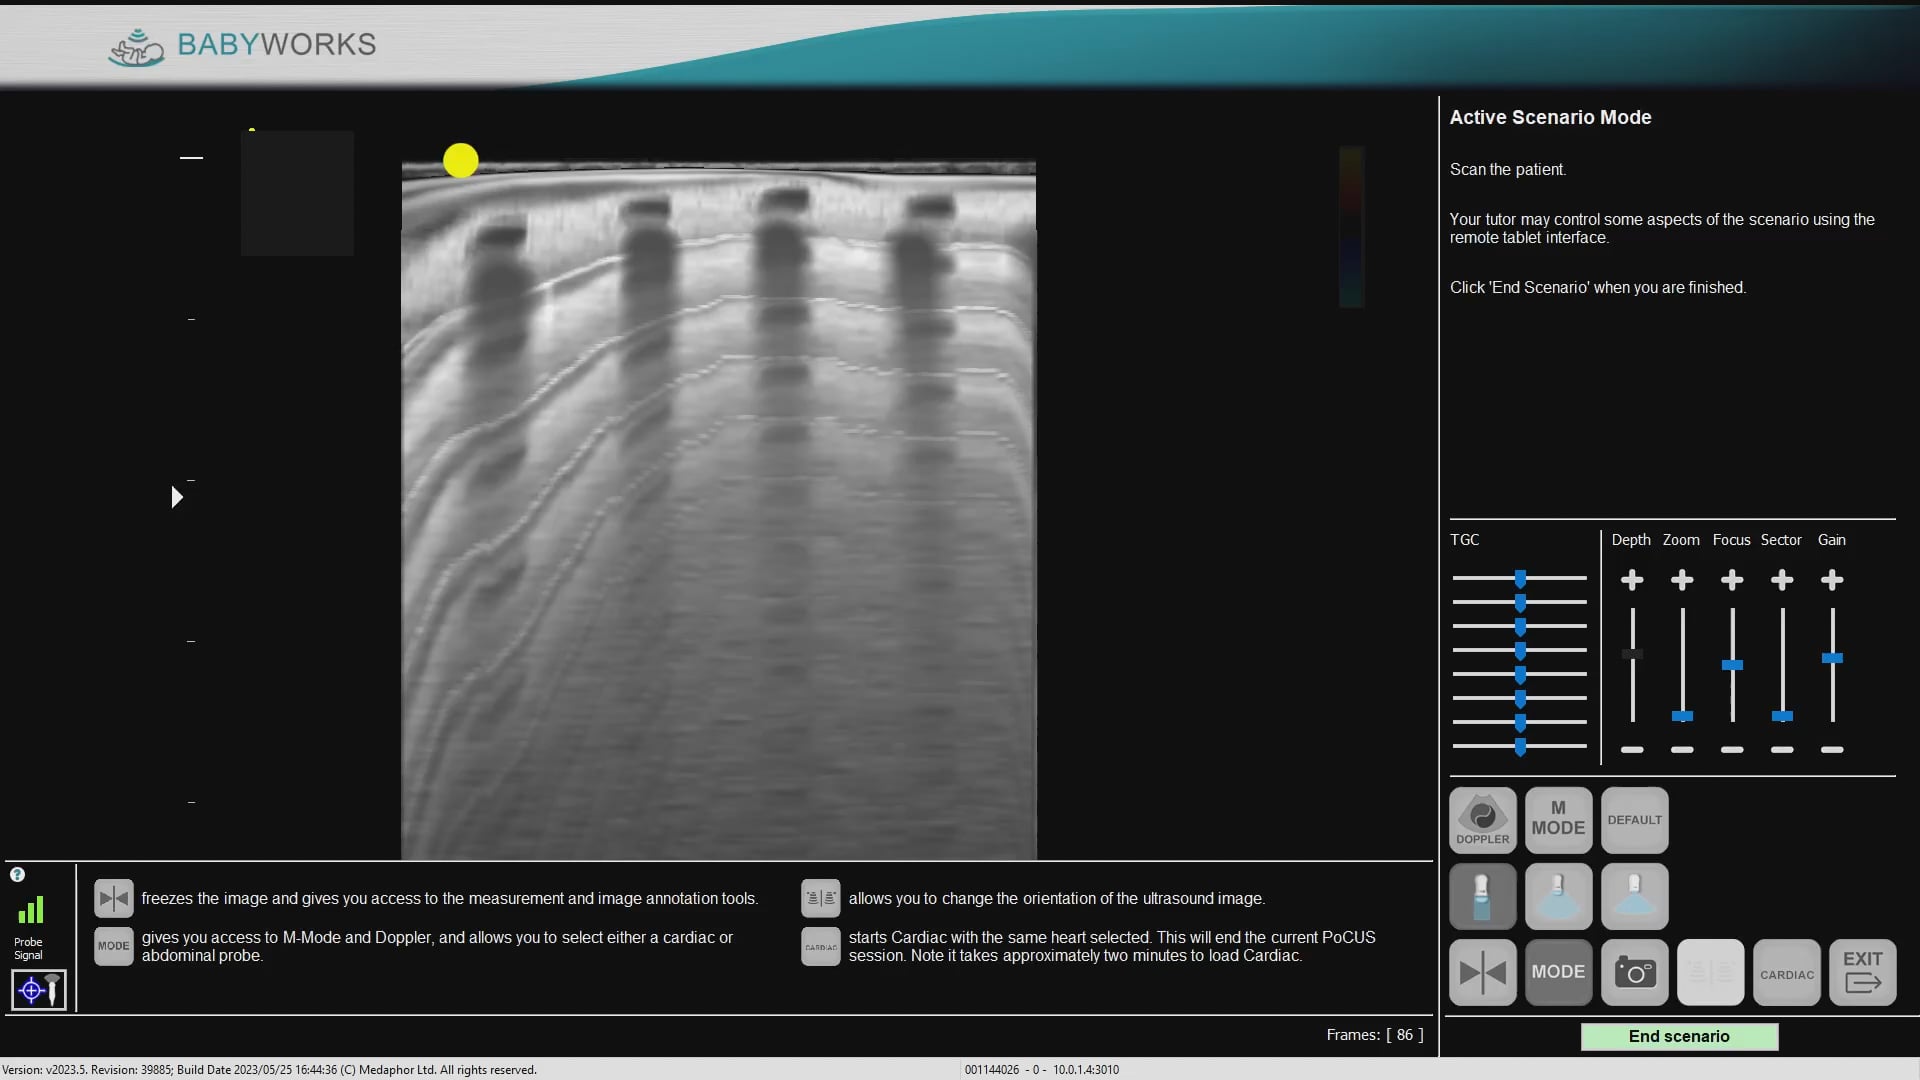The image size is (1920, 1080).
Task: Toggle the MODE options button
Action: tap(1558, 972)
